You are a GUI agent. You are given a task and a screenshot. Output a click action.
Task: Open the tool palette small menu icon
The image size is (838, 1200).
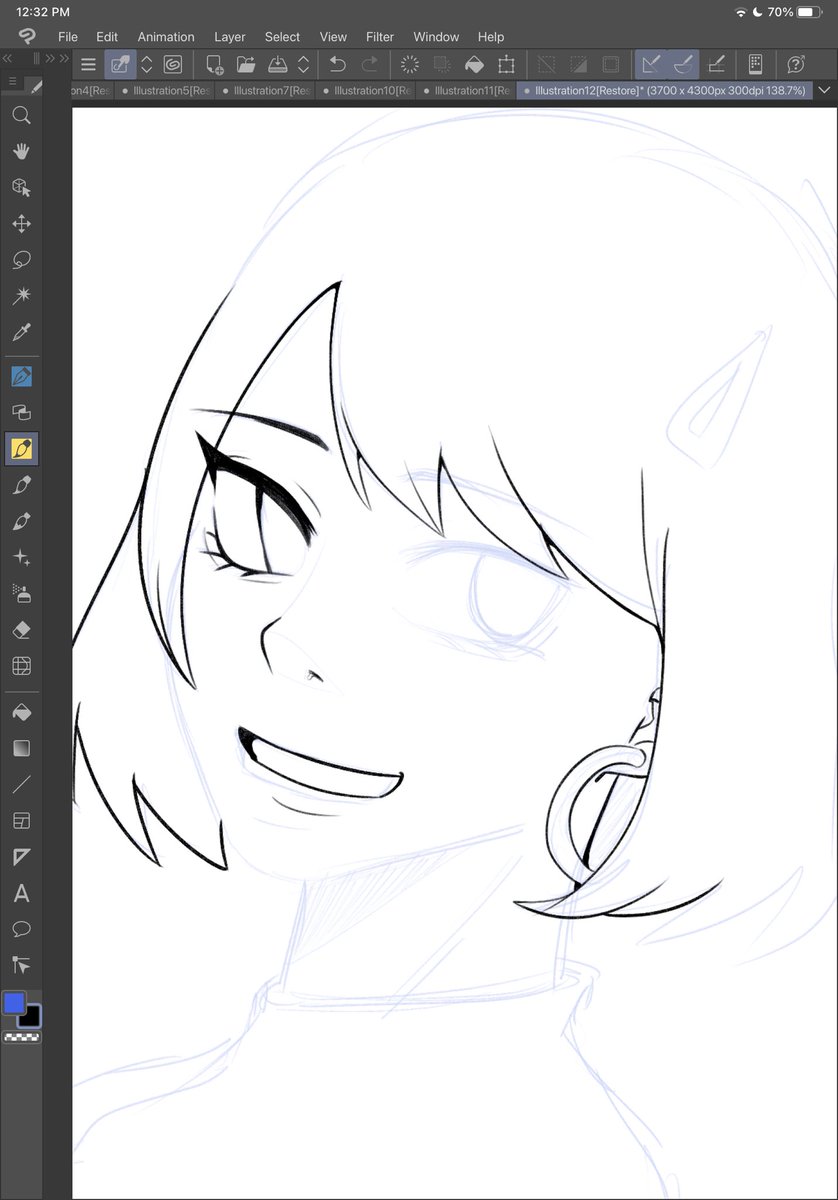(x=12, y=81)
